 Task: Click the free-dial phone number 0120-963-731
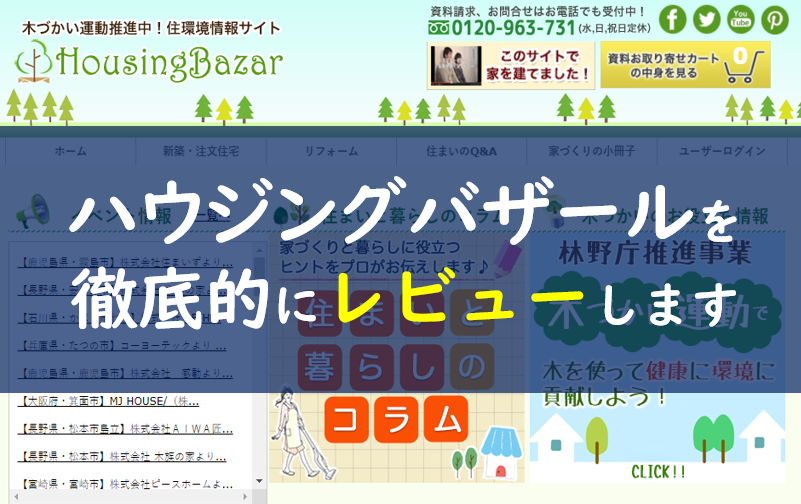(513, 28)
